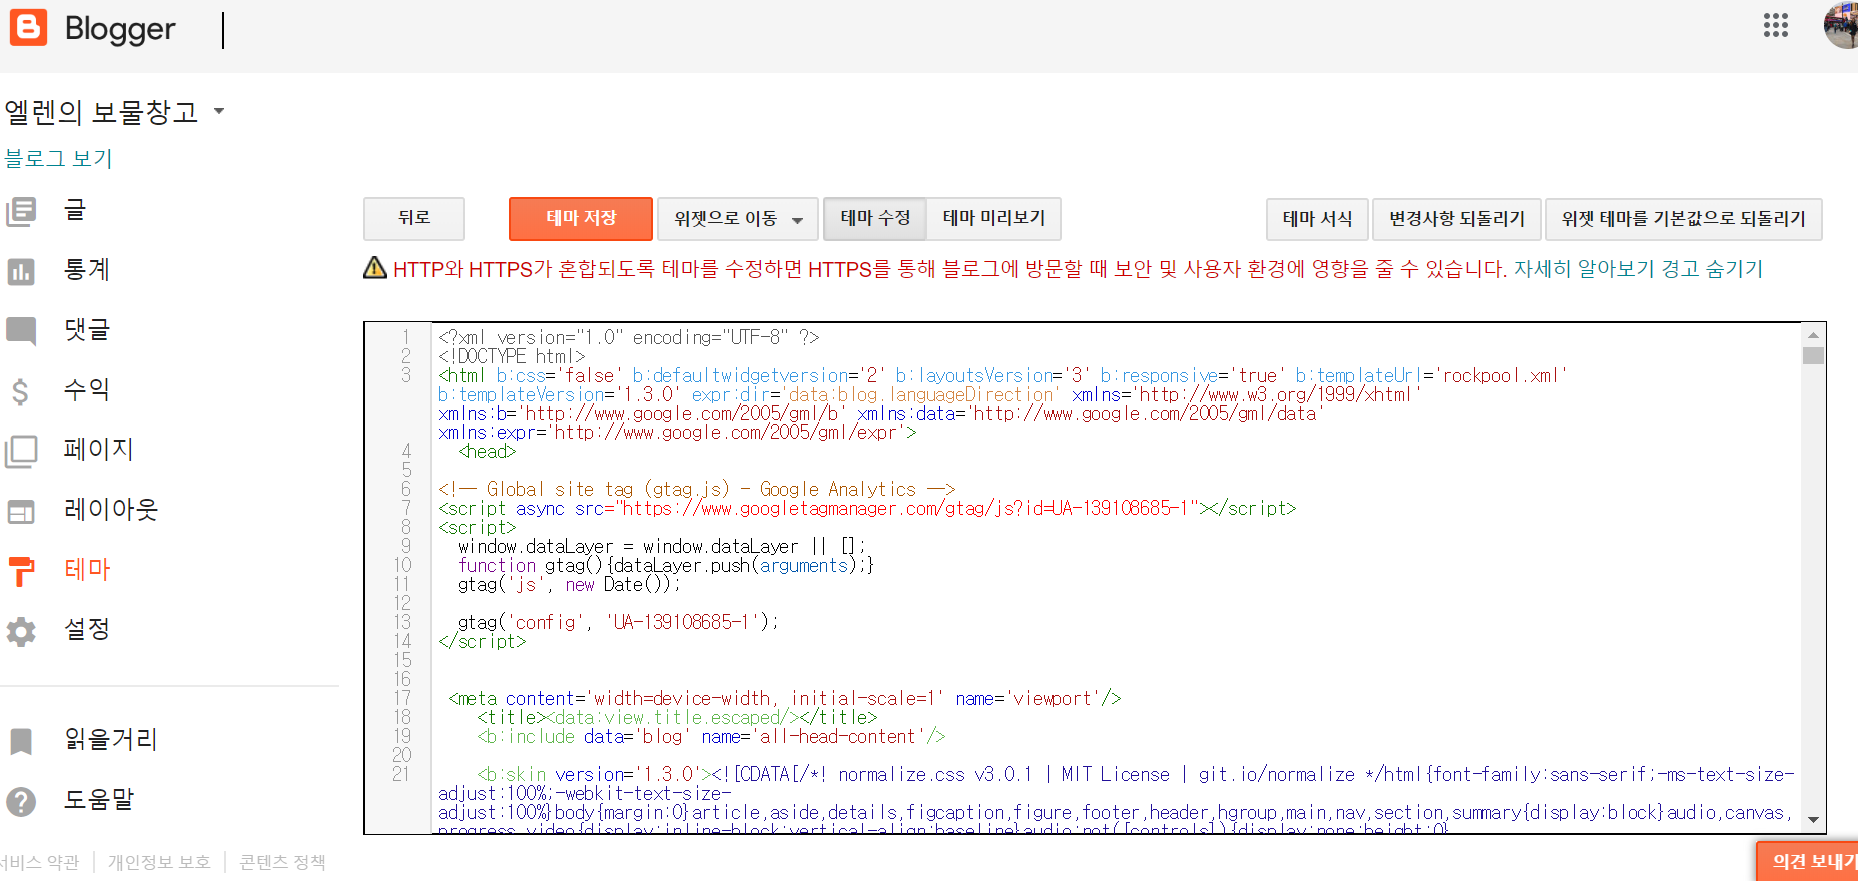Click the window.dataLayer code line
Viewport: 1858px width, 881px height.
662,546
